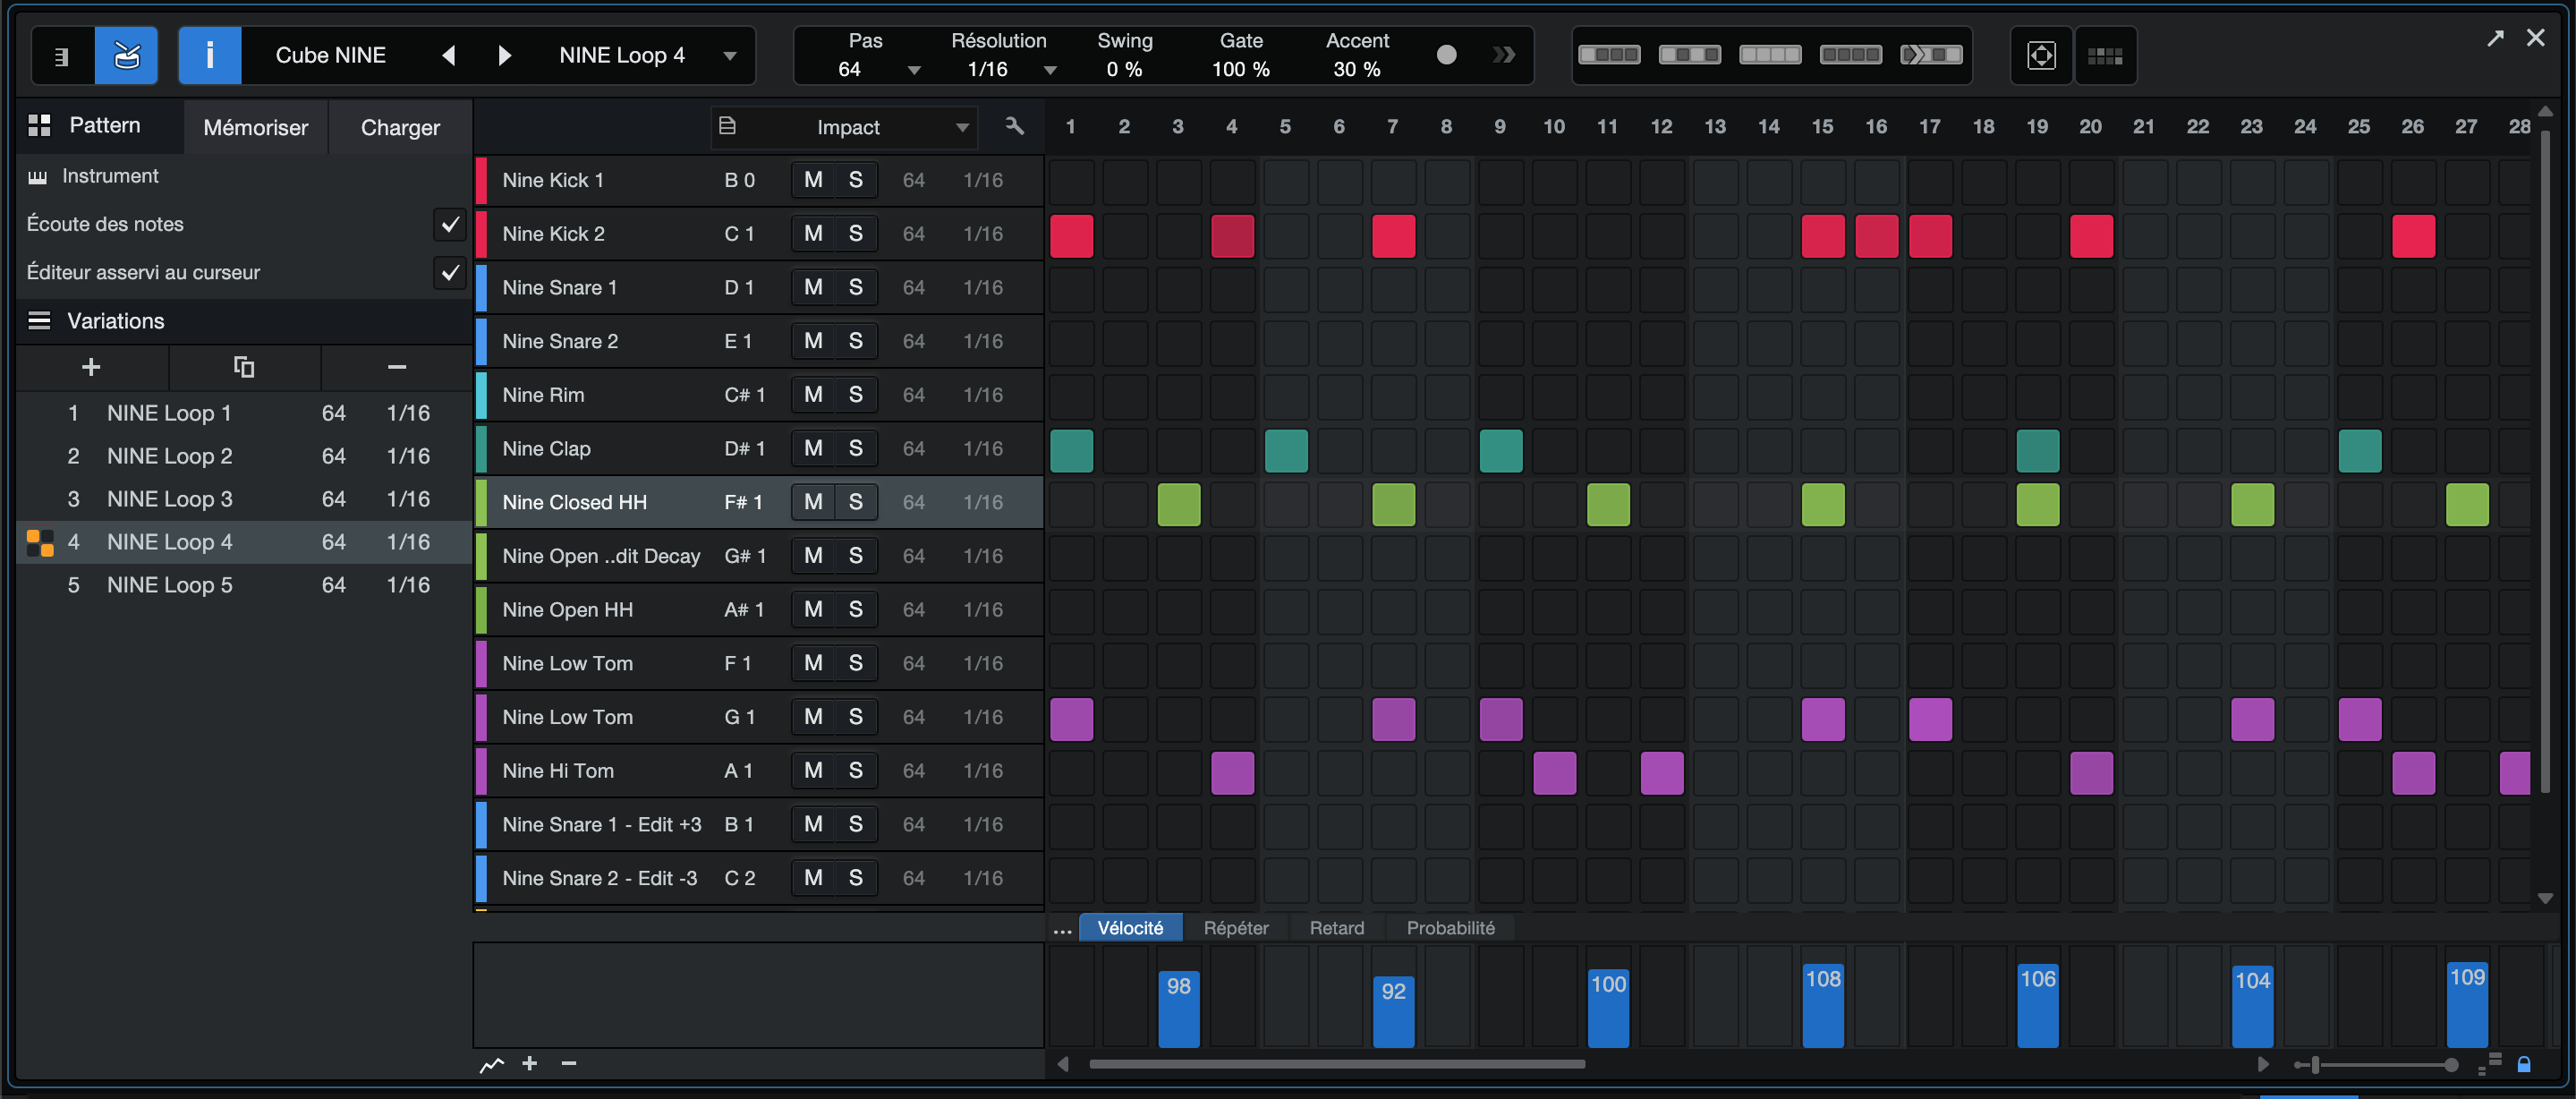This screenshot has width=2576, height=1099.
Task: Open the Impact instrument dropdown
Action: 962,127
